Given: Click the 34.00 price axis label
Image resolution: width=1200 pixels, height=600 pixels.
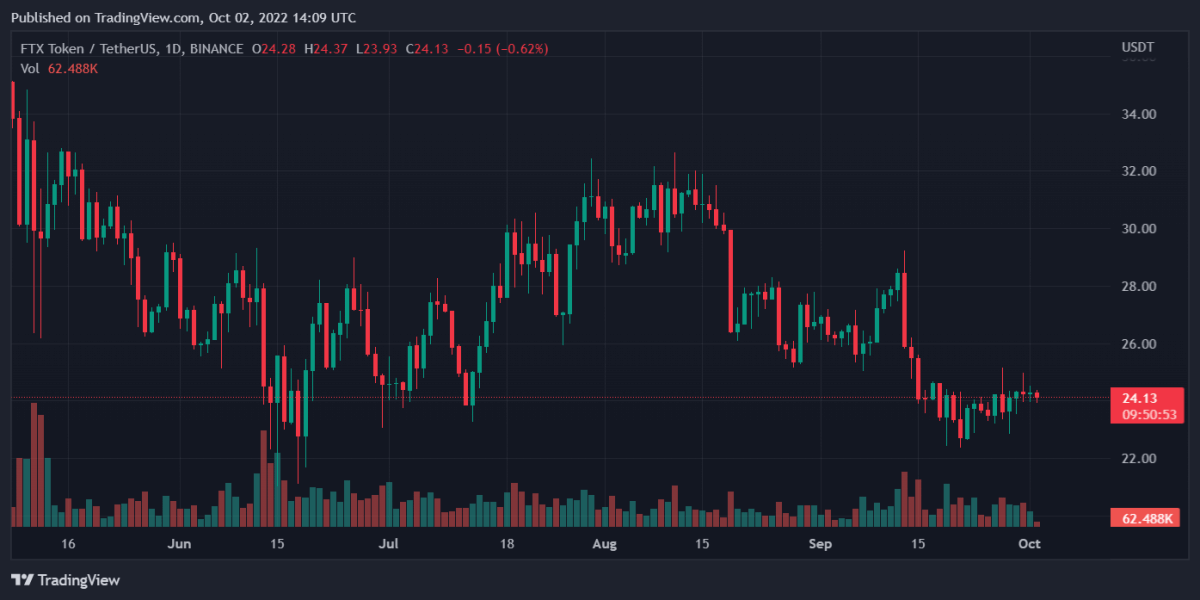Looking at the screenshot, I should [1138, 114].
